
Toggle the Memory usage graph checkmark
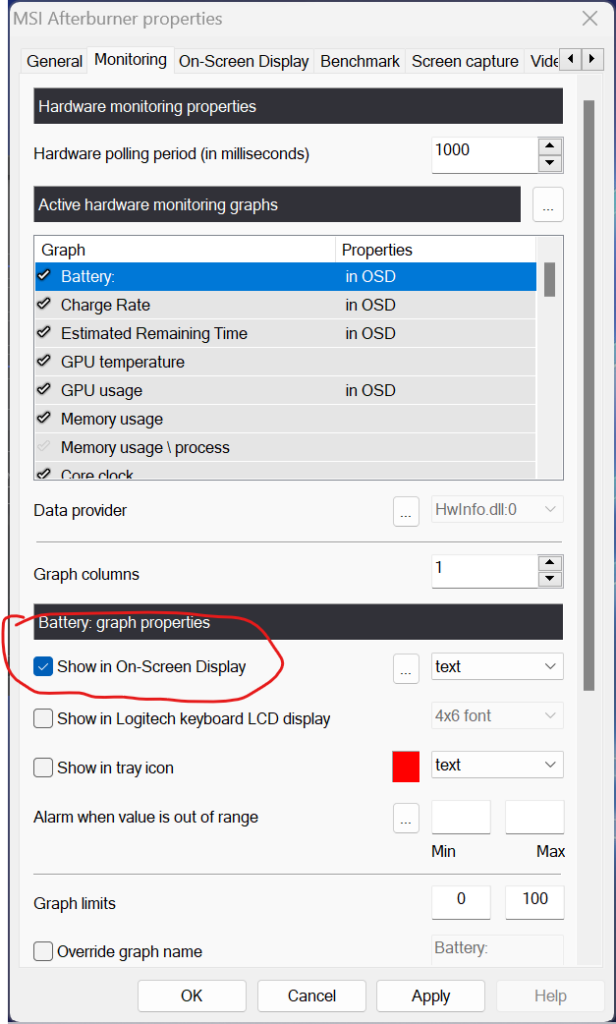click(44, 418)
